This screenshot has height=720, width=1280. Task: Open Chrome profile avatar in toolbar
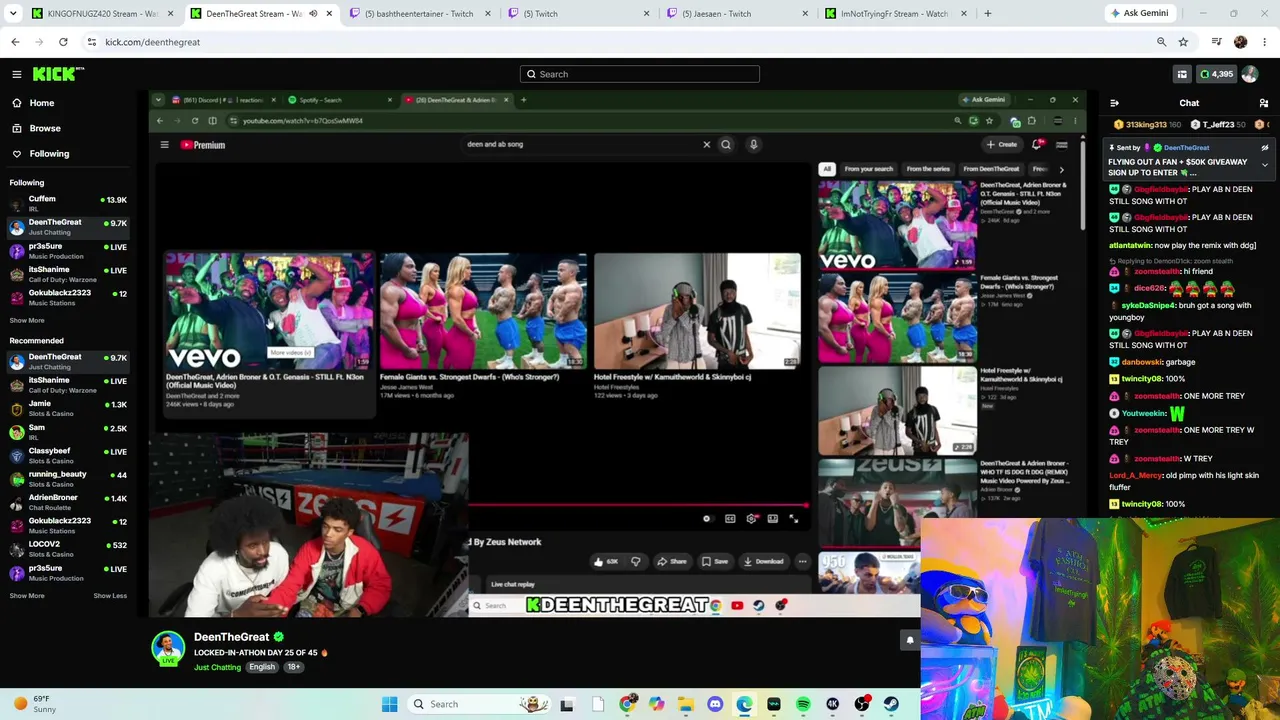[x=1241, y=42]
